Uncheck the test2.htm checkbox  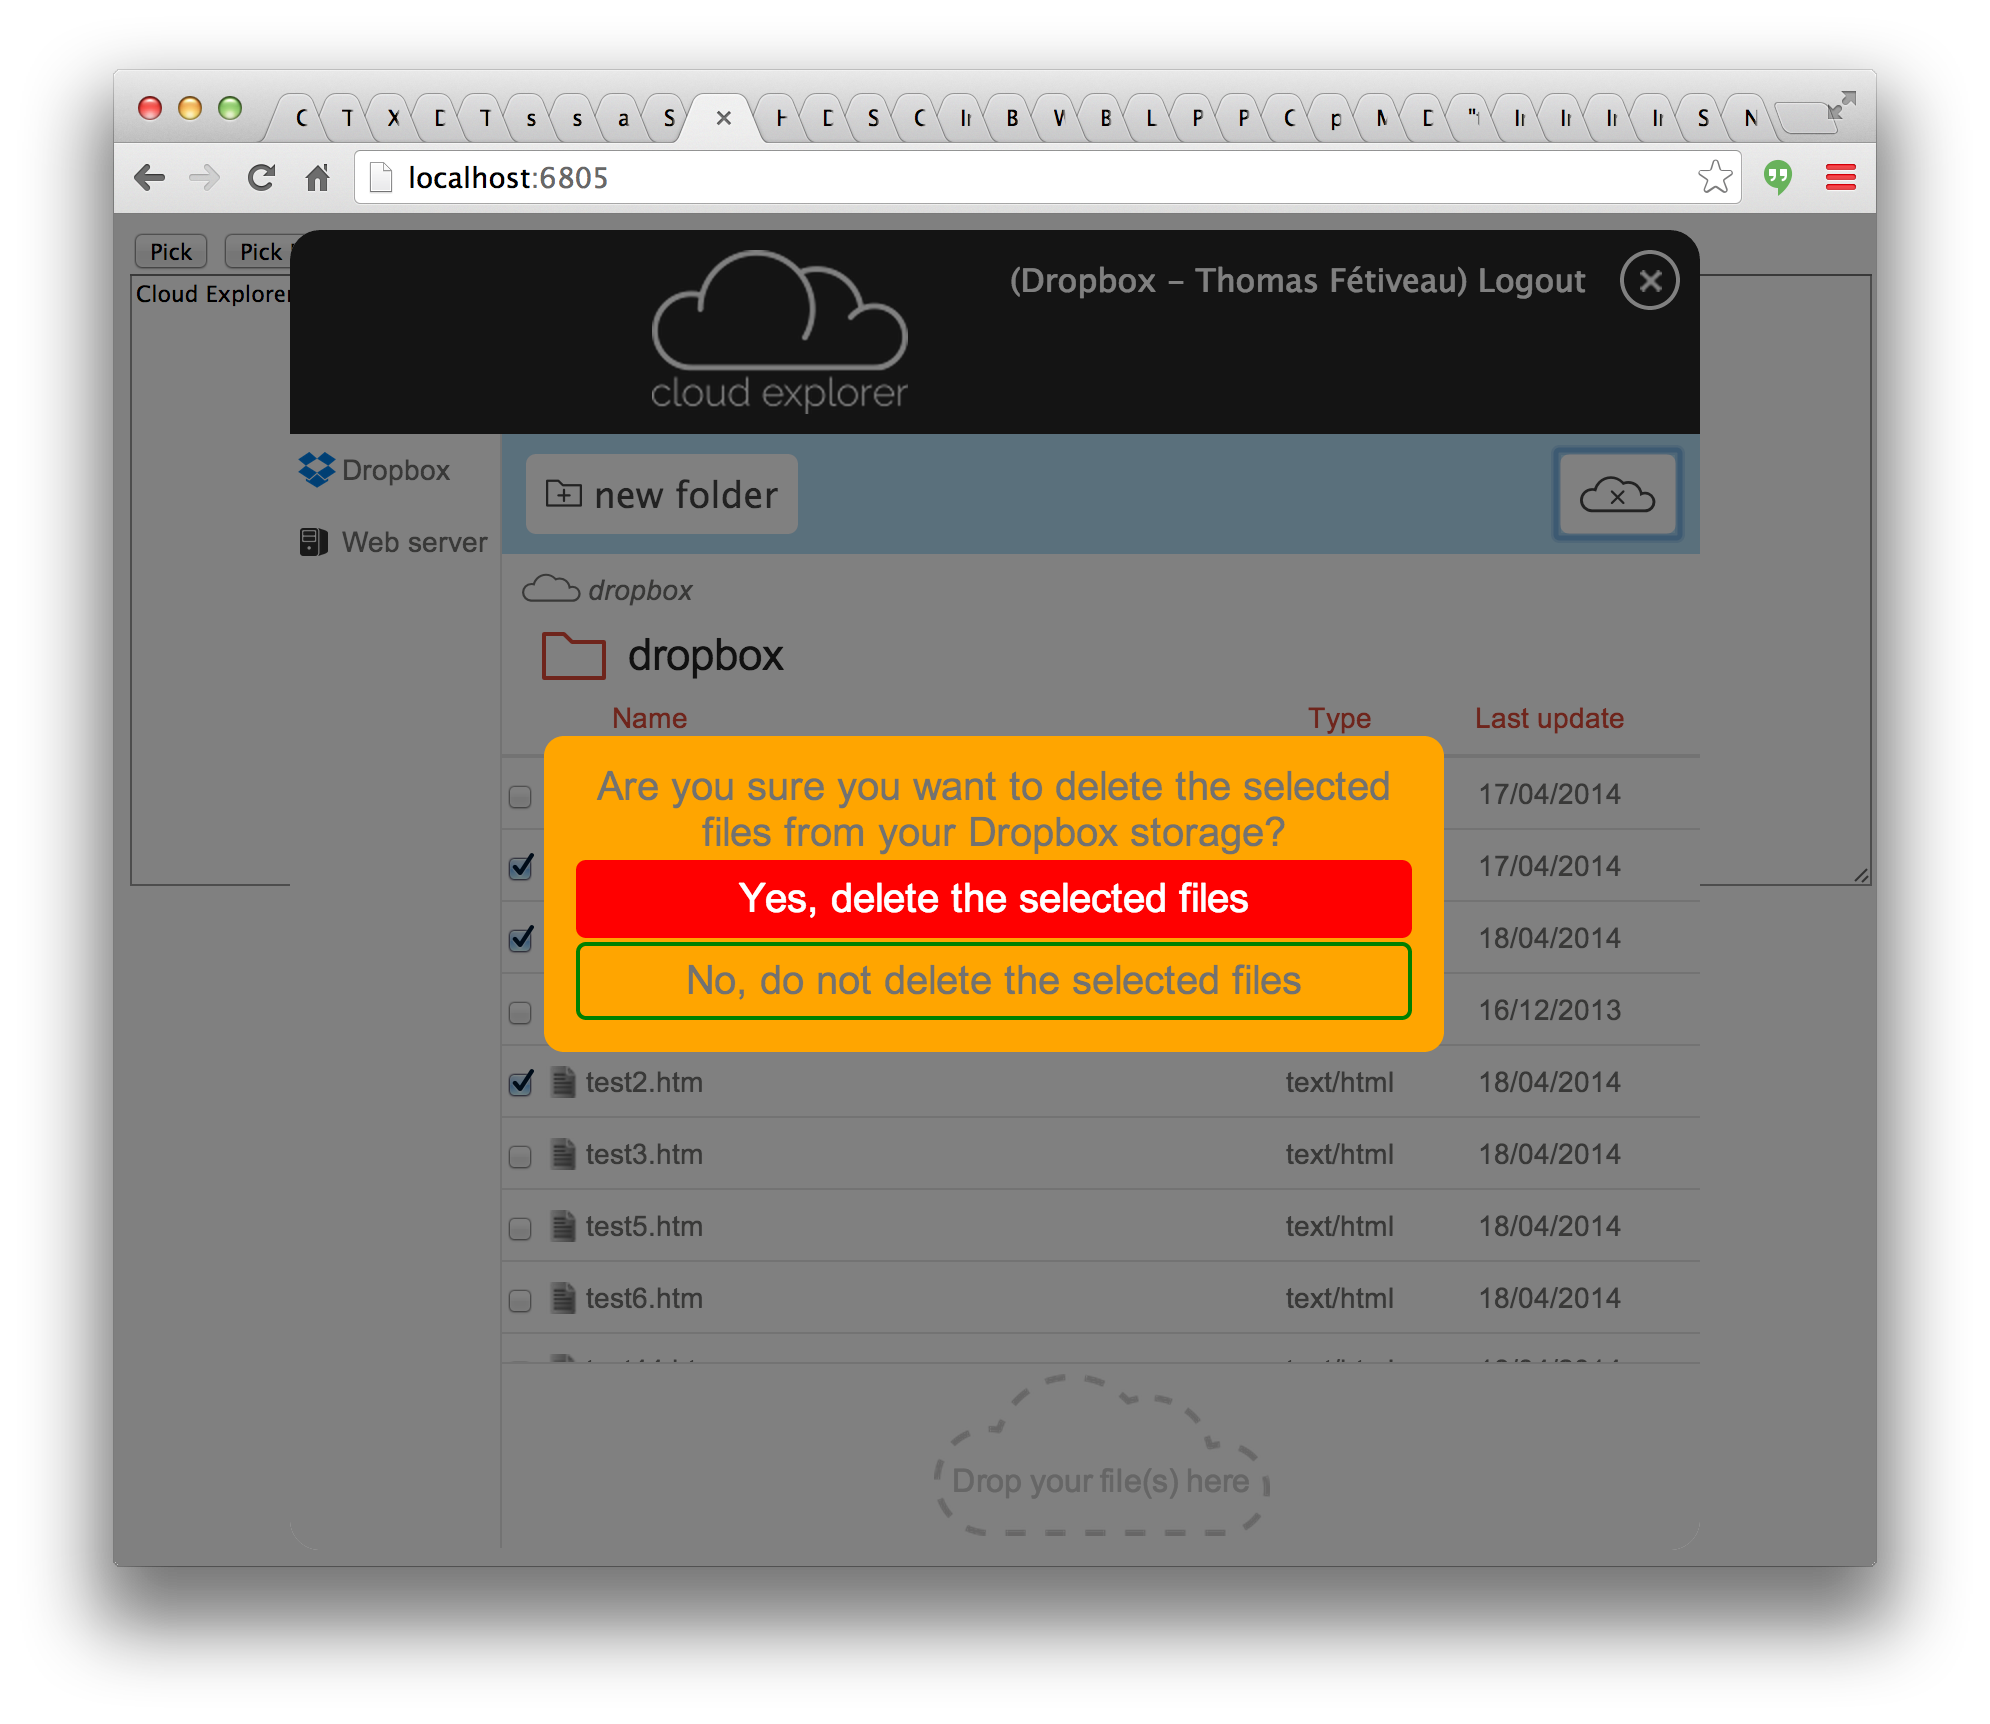pos(520,1083)
